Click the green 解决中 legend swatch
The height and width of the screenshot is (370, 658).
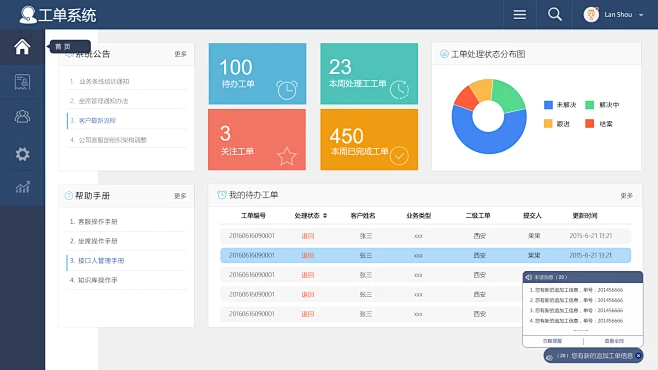click(x=590, y=105)
